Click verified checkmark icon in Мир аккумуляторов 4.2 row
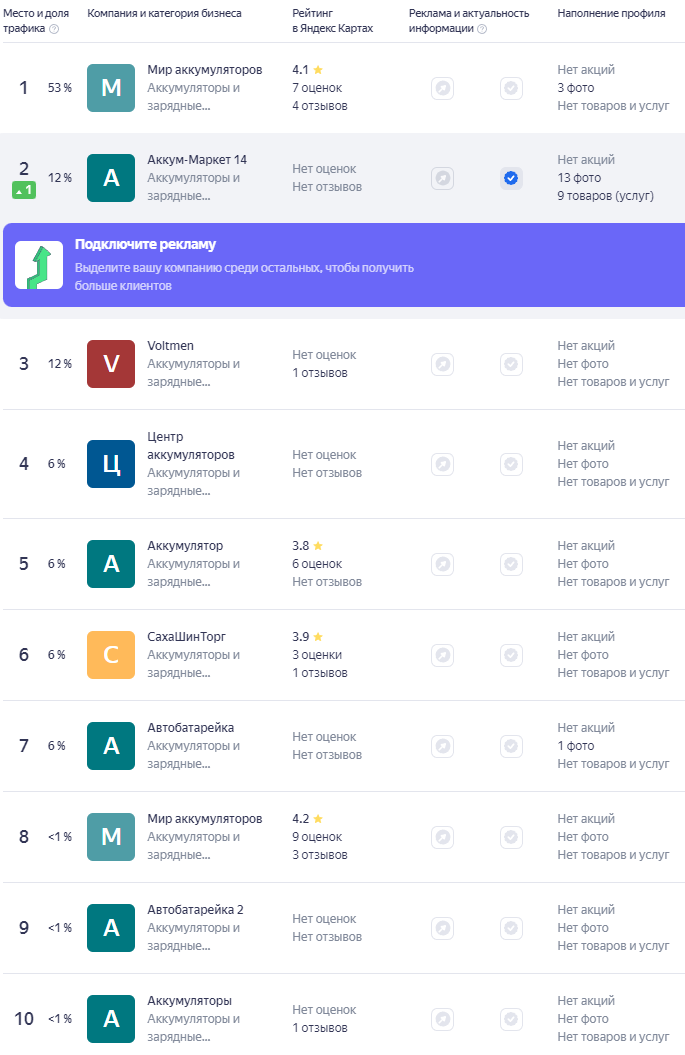Image resolution: width=685 pixels, height=1055 pixels. click(511, 837)
